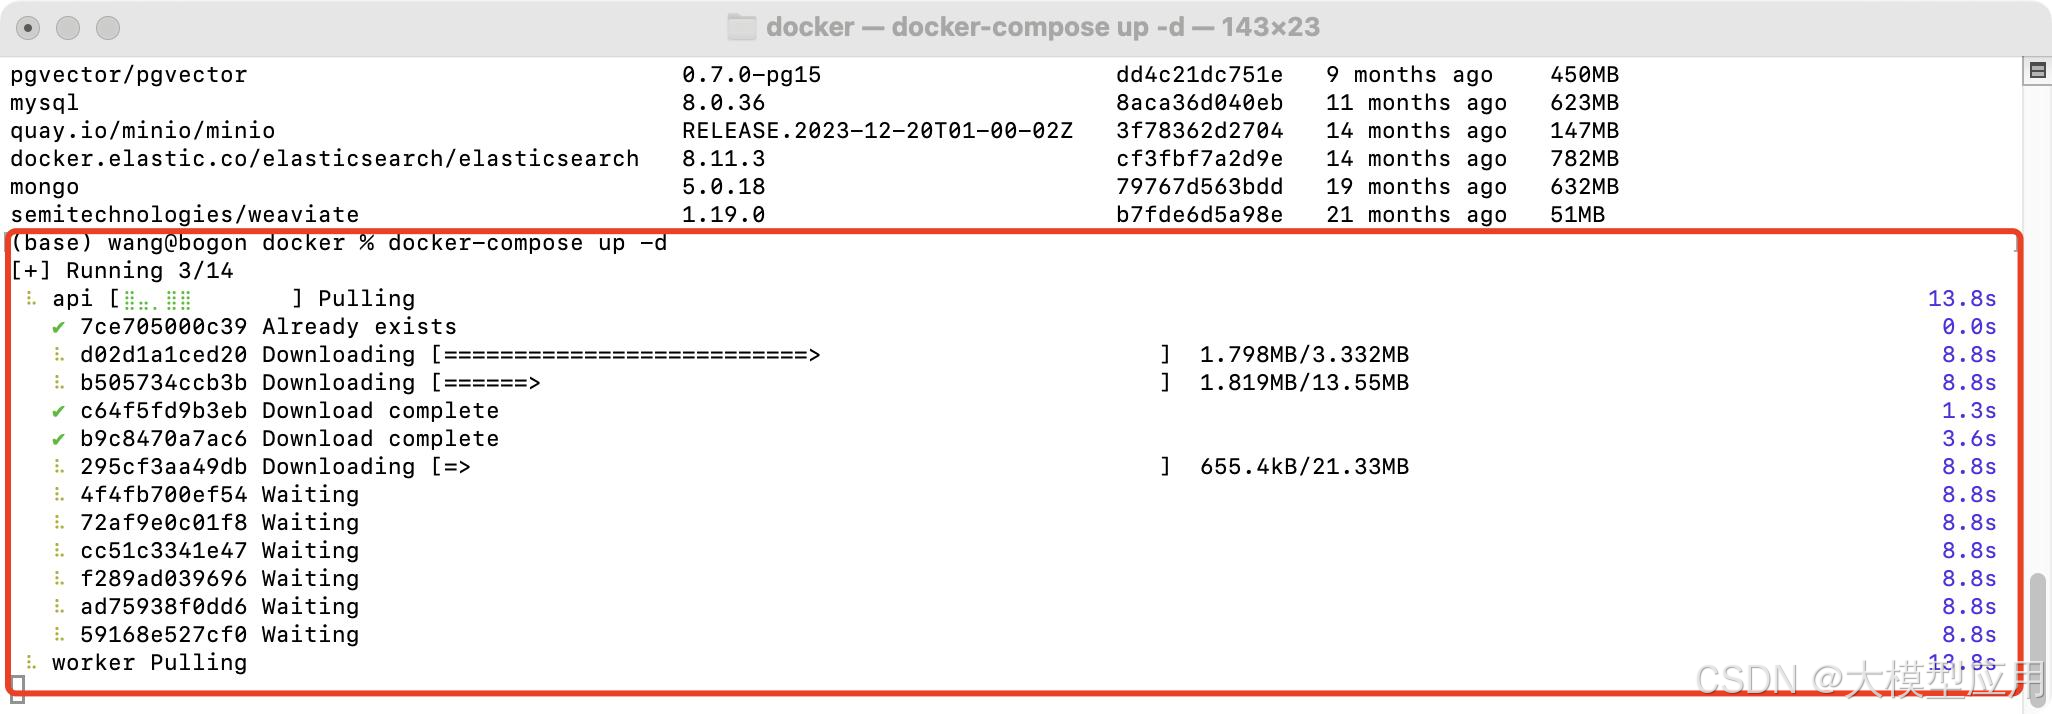
Task: Click the spinner next to 295cf3aa49db Downloading
Action: coord(57,466)
